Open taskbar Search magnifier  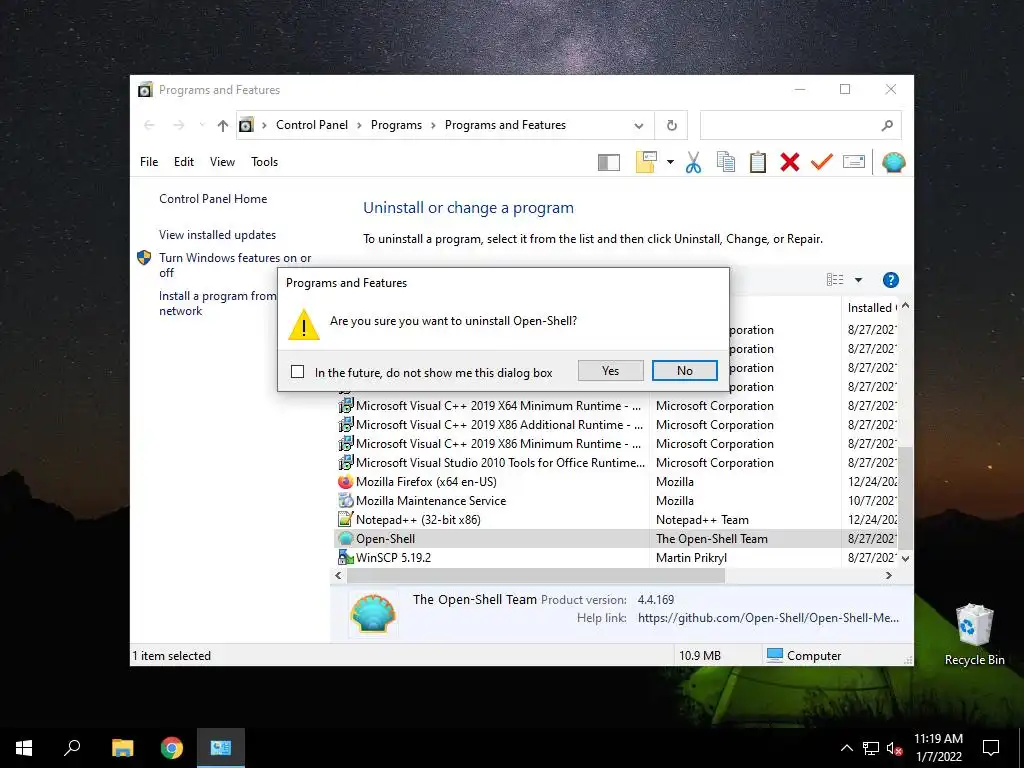coord(72,748)
